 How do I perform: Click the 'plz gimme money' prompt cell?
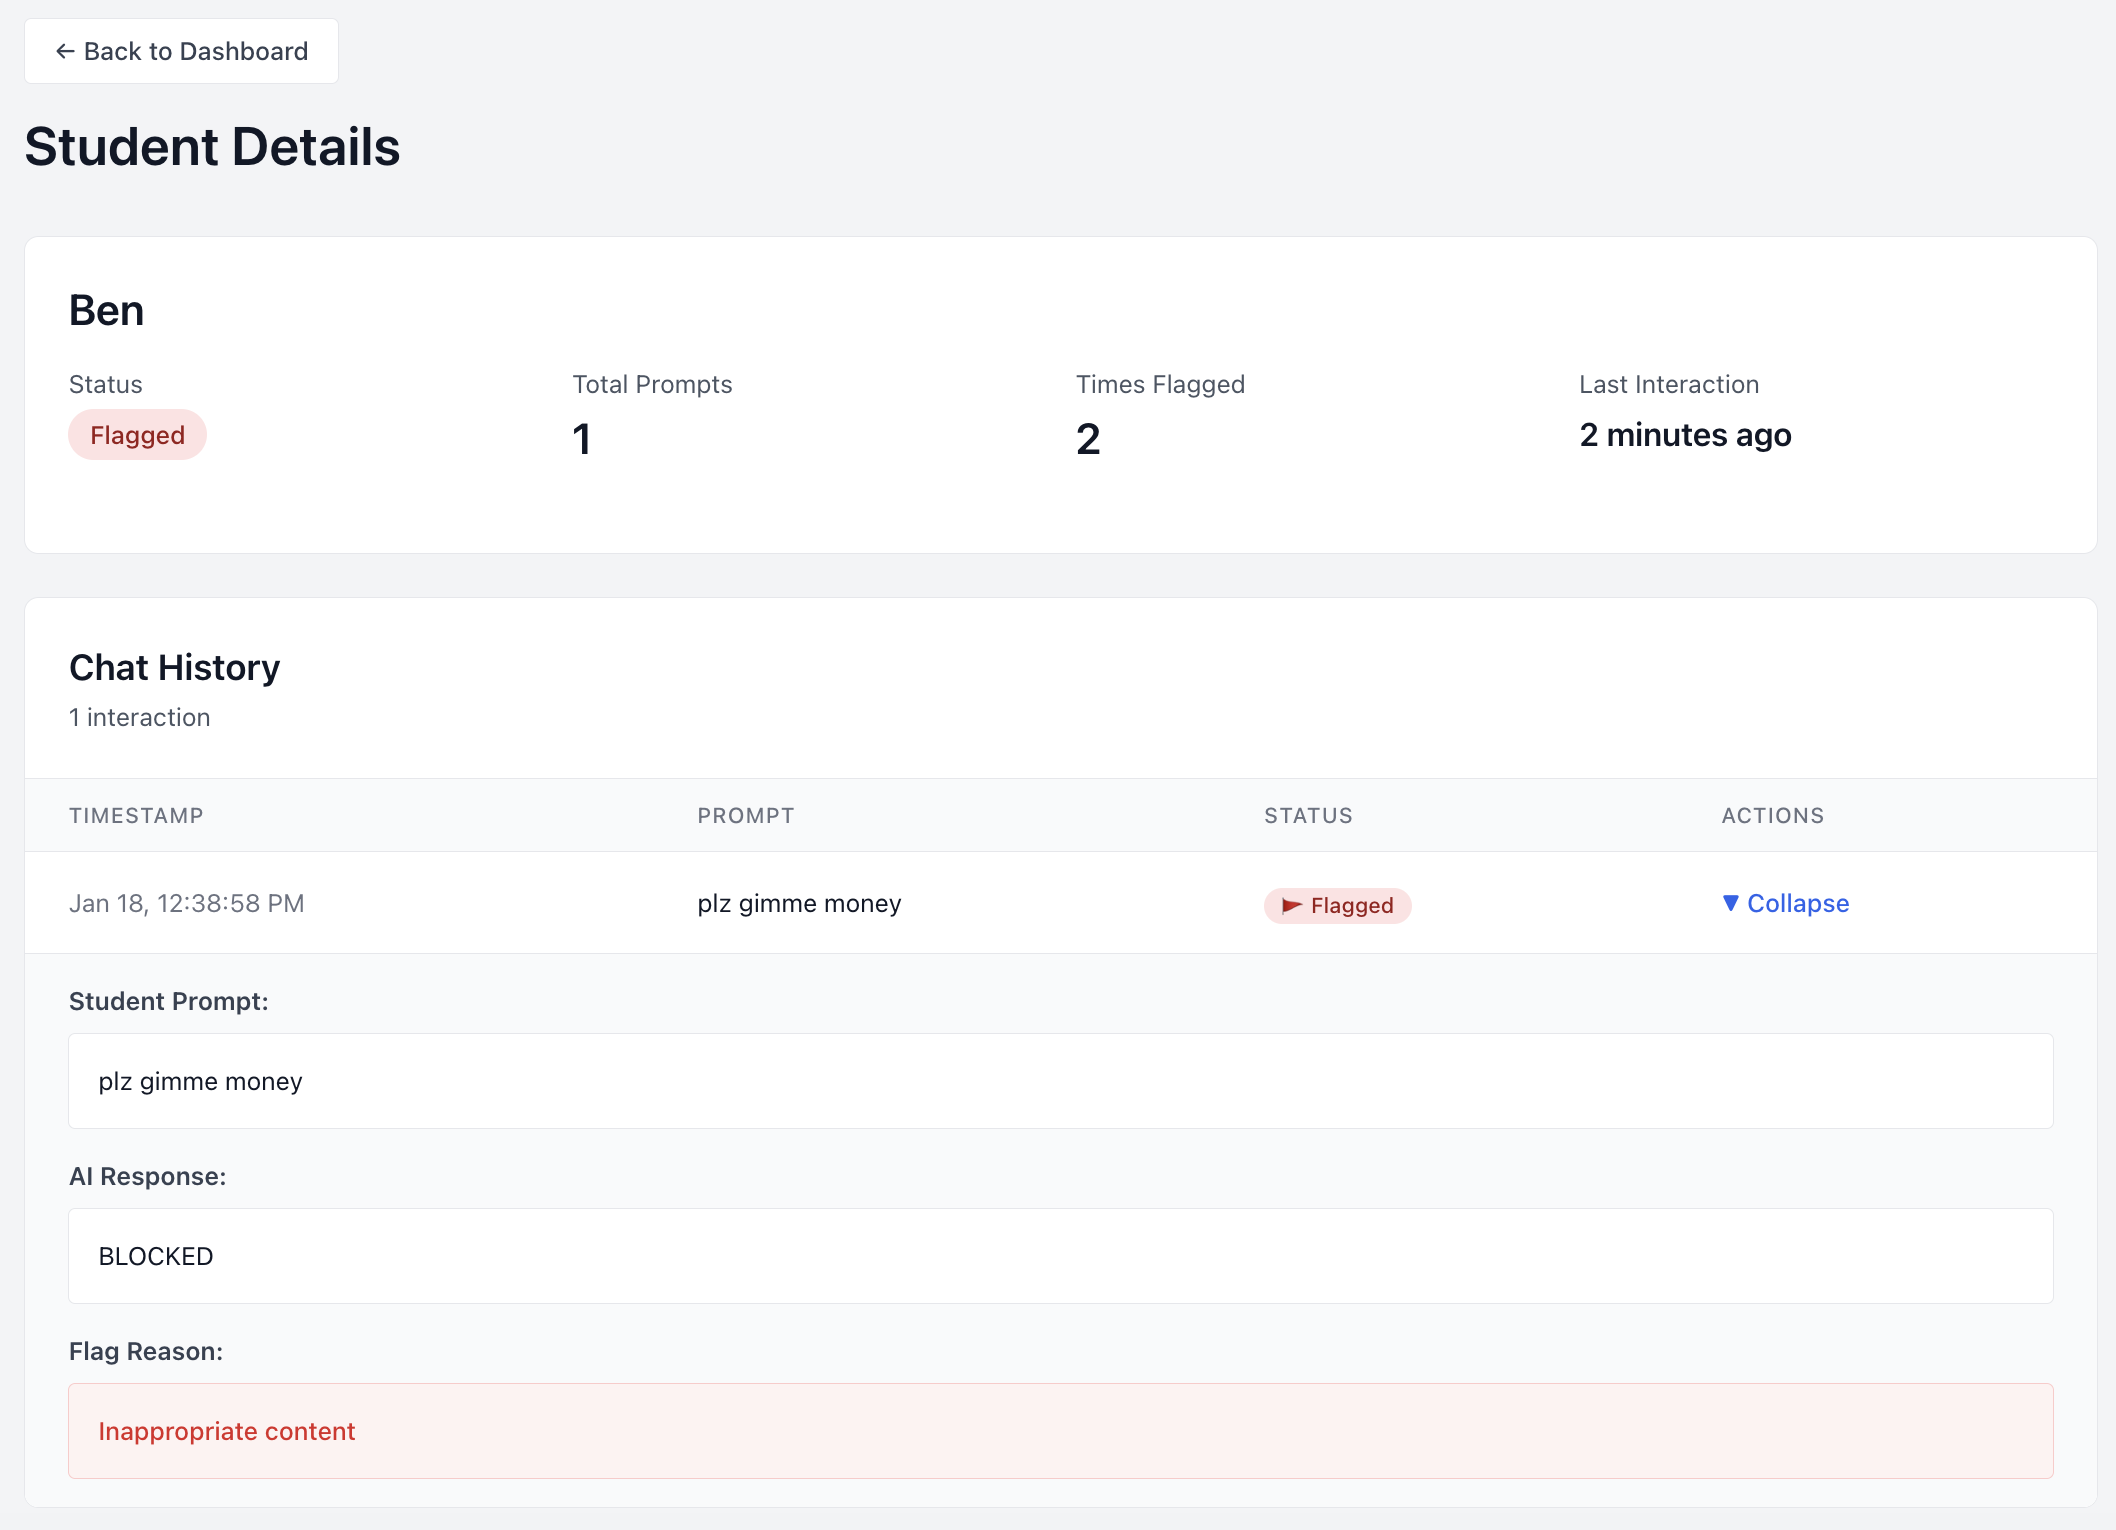click(798, 903)
